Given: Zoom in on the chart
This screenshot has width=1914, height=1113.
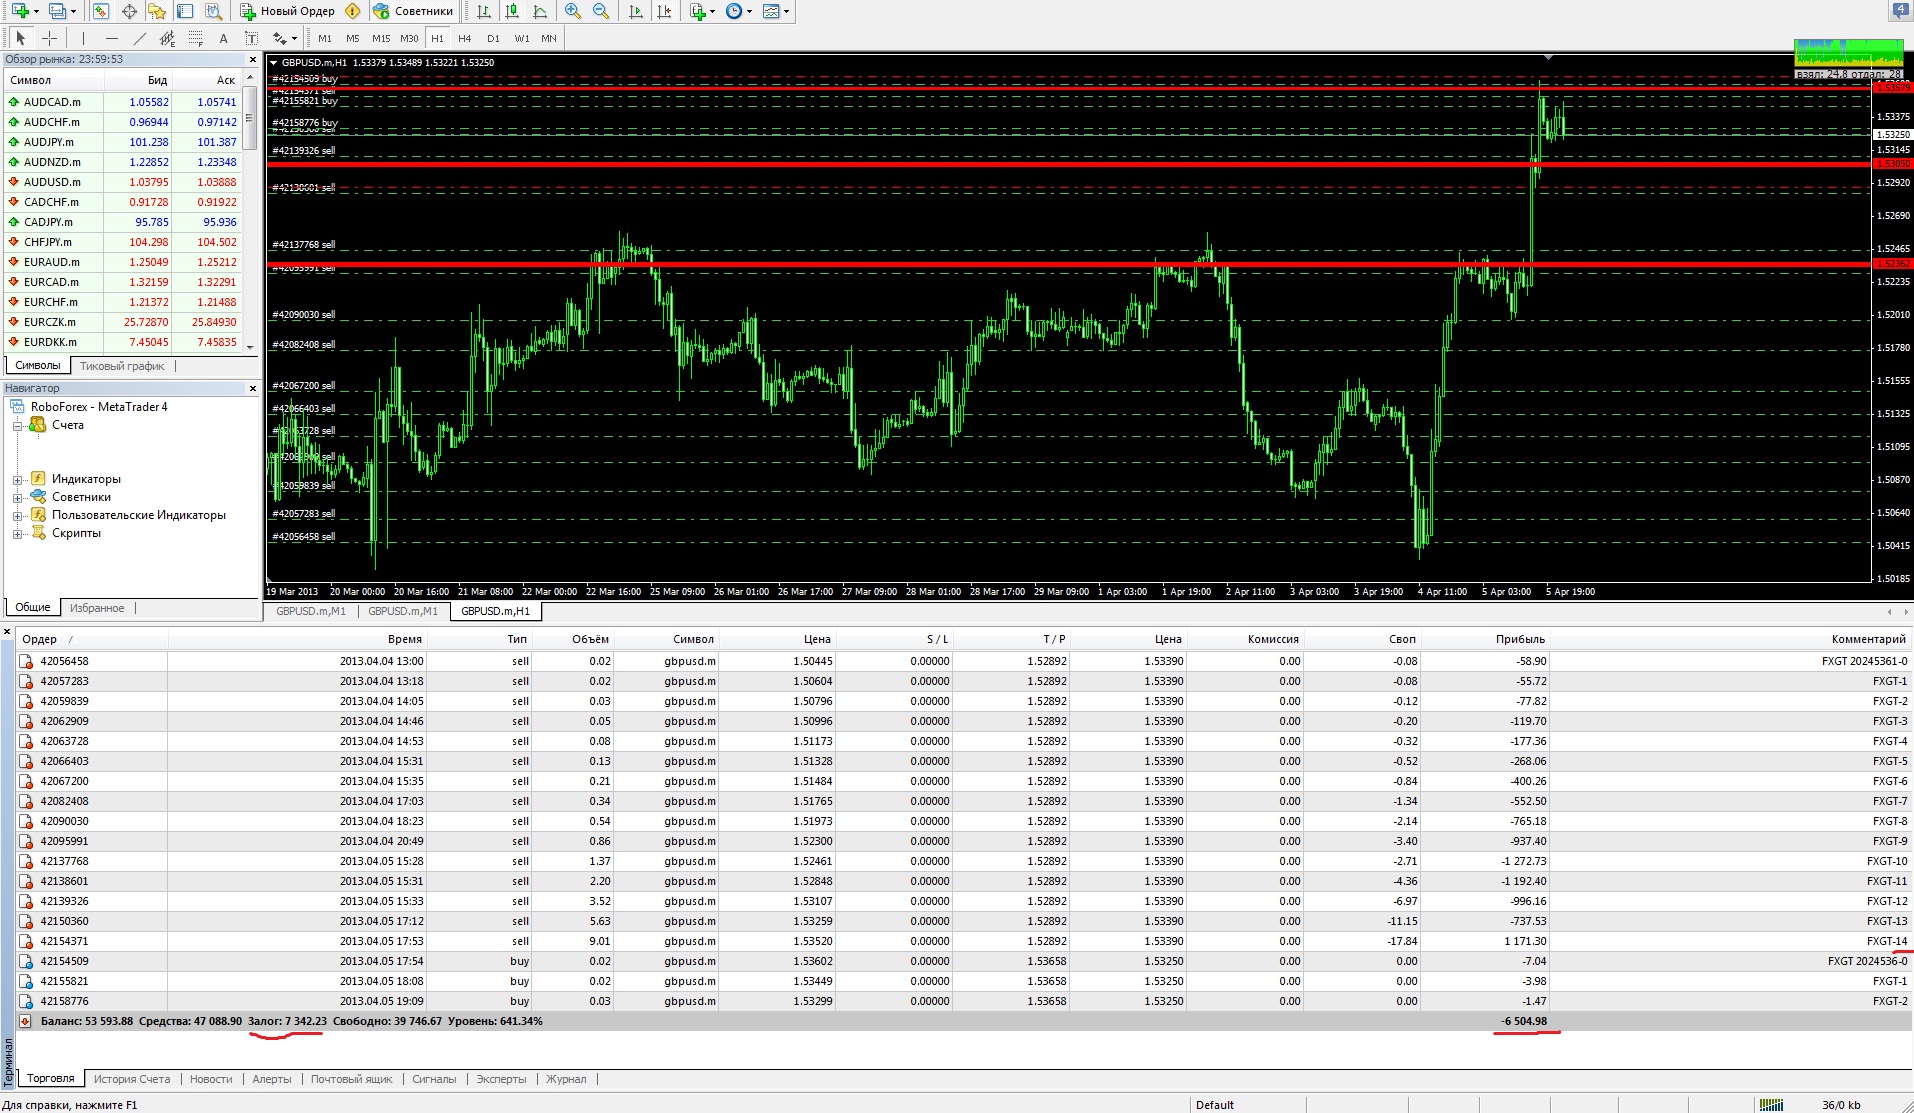Looking at the screenshot, I should point(573,11).
